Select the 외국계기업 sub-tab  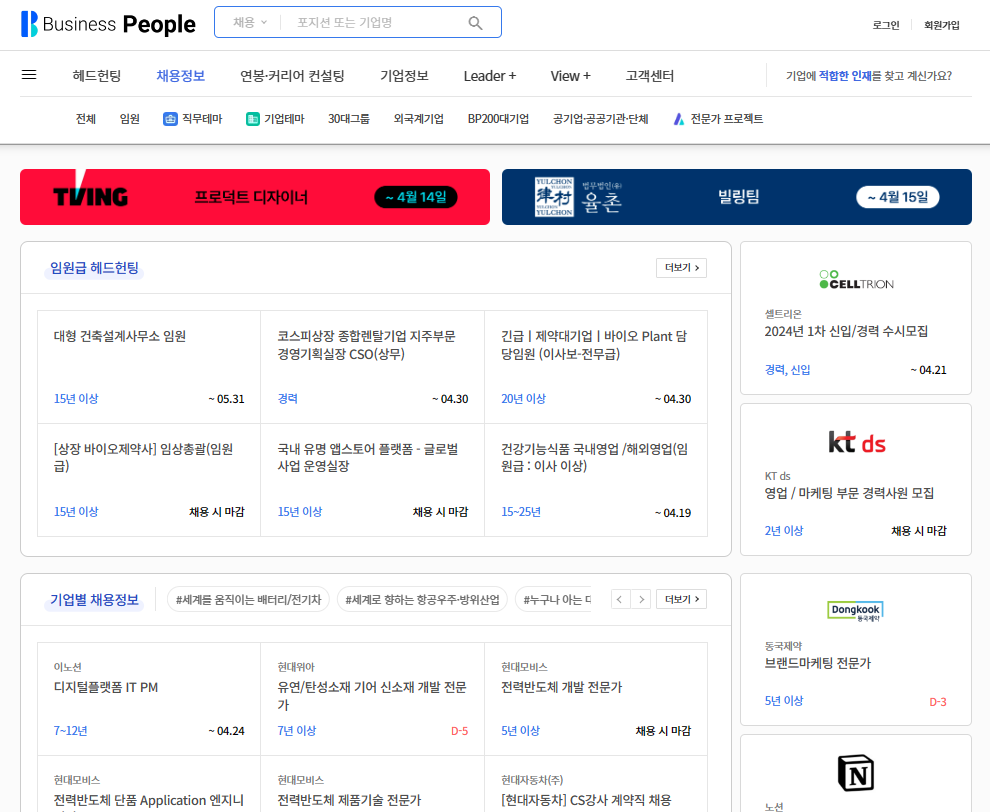click(x=419, y=119)
